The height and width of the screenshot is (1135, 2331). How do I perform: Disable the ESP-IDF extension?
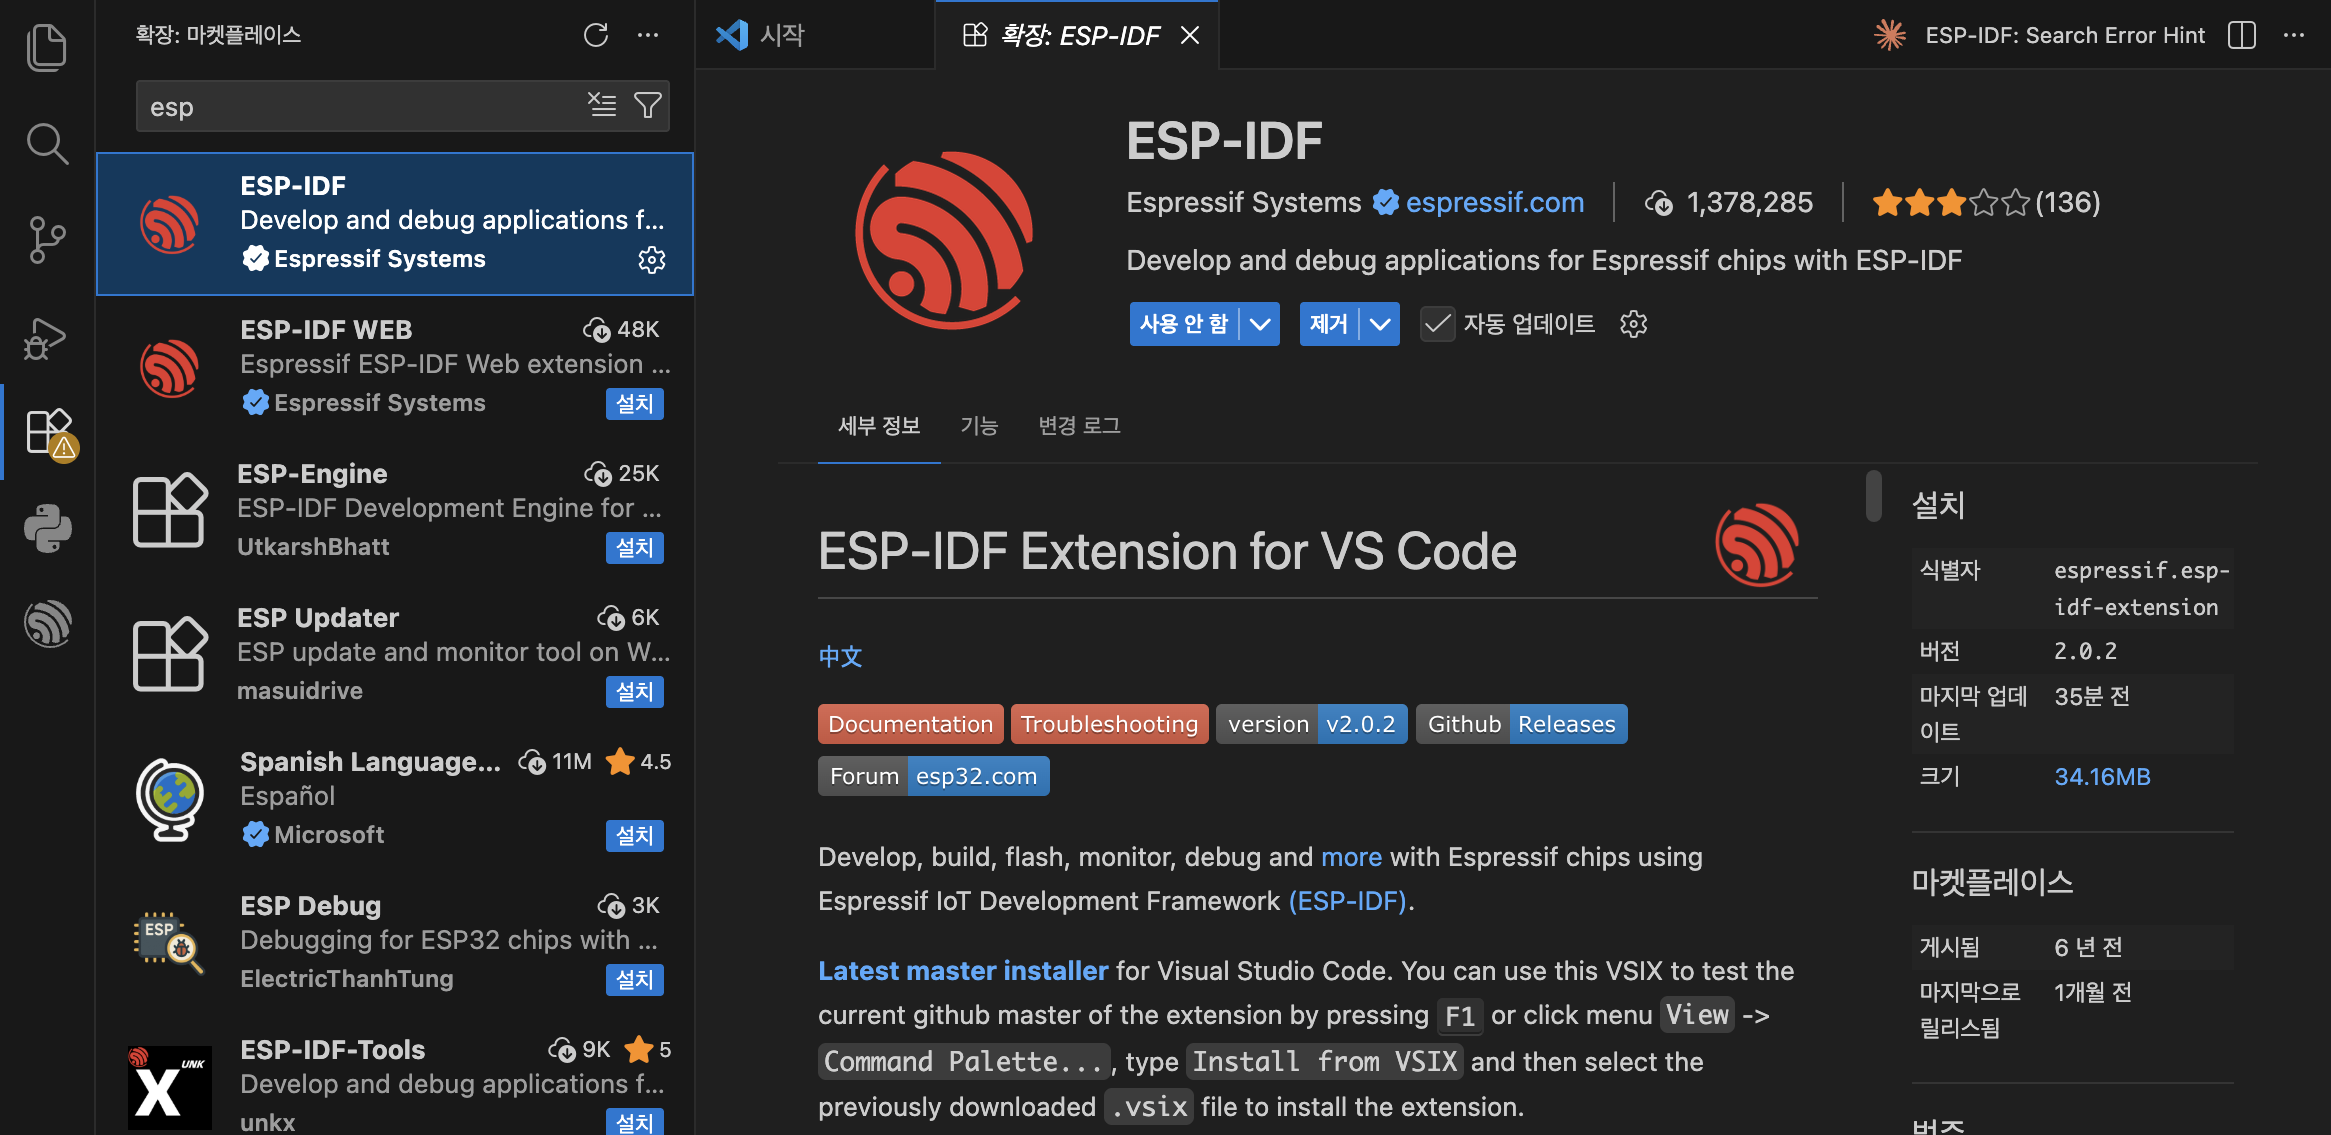point(1184,324)
